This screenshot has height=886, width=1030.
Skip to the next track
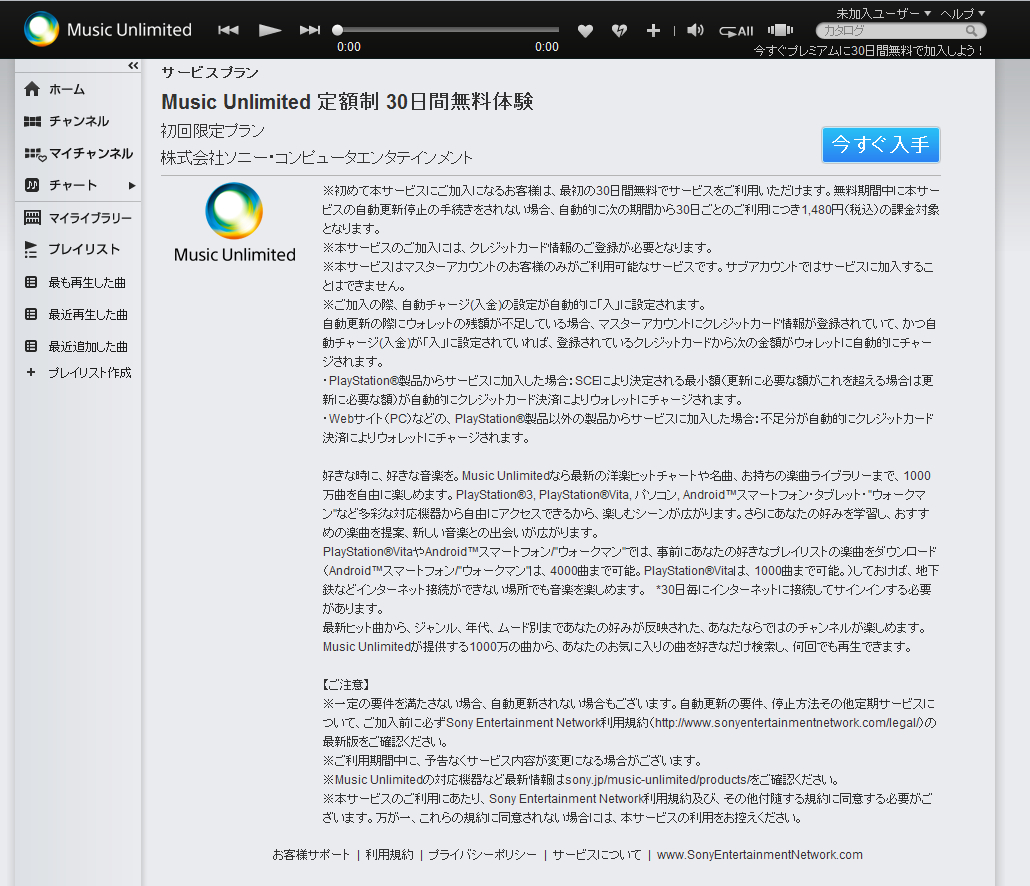tap(309, 30)
